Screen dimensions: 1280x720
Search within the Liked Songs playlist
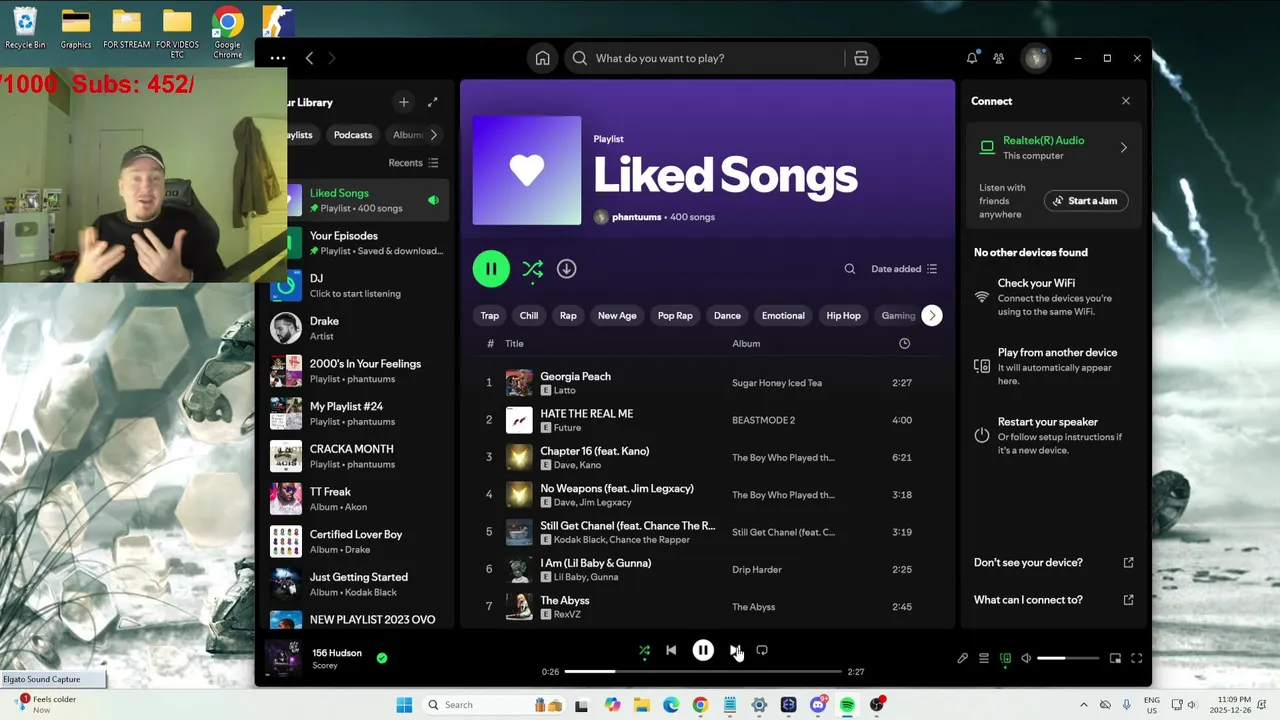850,269
